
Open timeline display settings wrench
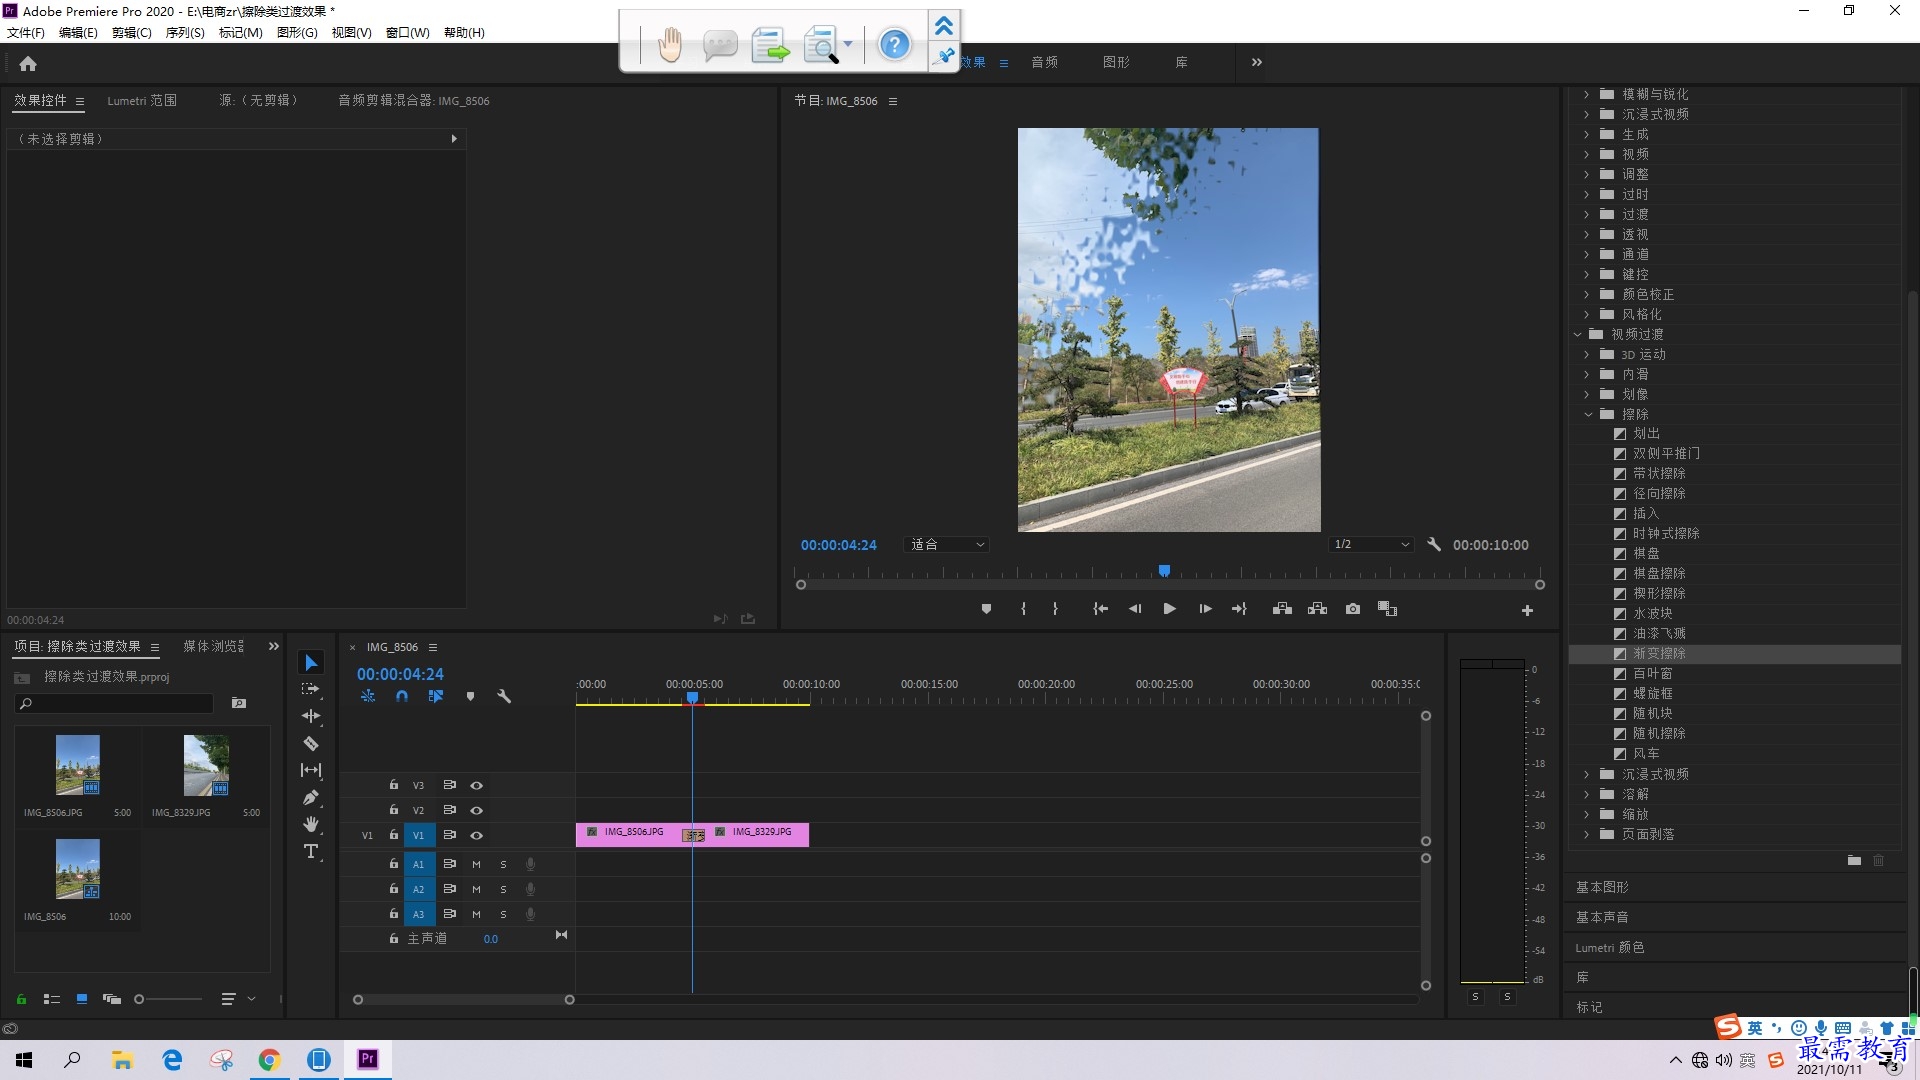point(504,696)
